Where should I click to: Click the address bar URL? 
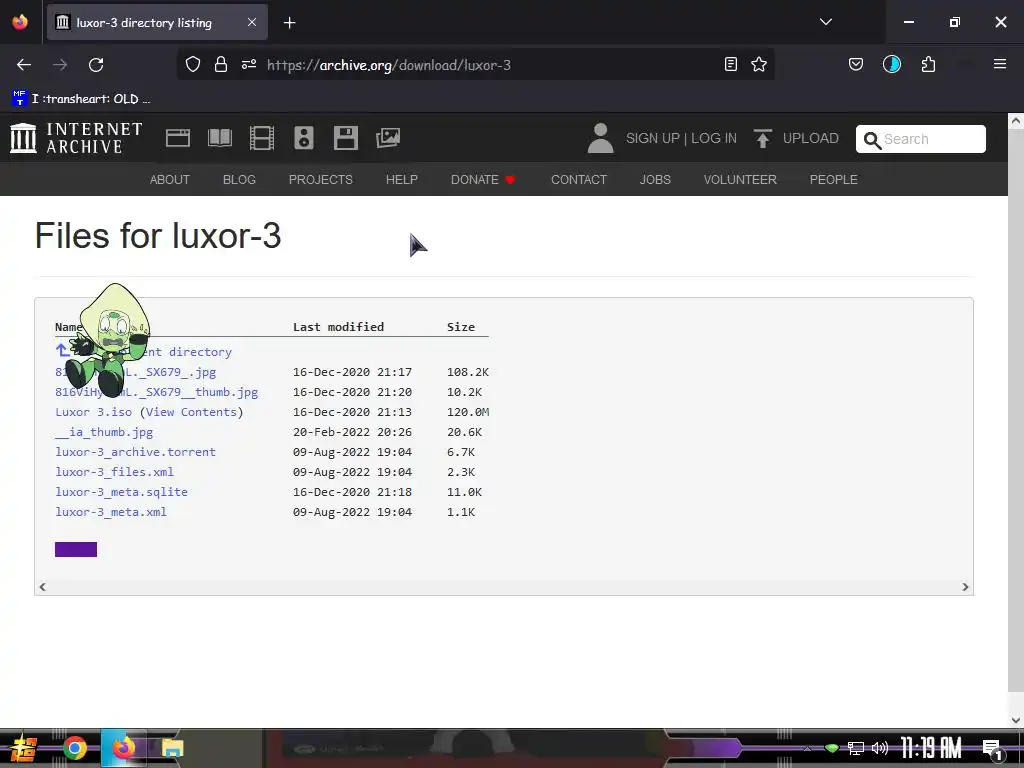389,65
